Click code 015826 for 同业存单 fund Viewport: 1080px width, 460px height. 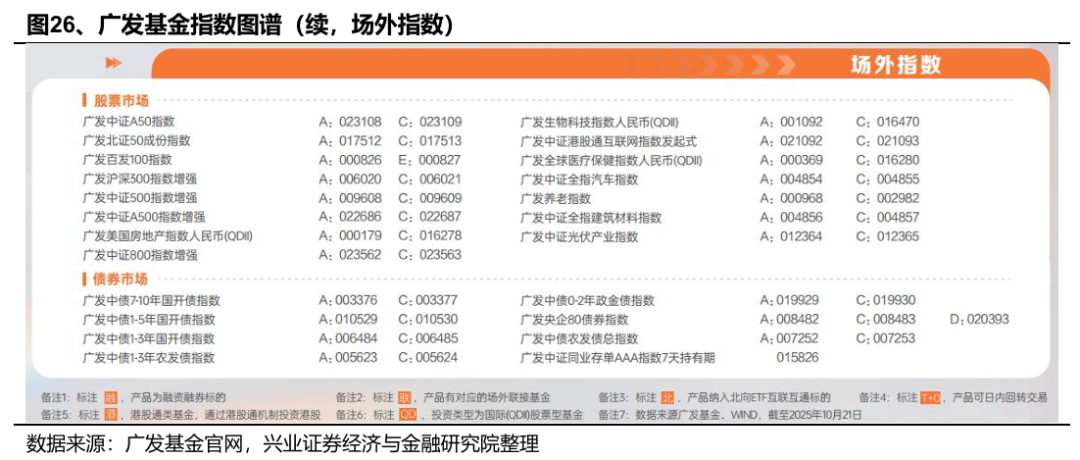[x=797, y=358]
